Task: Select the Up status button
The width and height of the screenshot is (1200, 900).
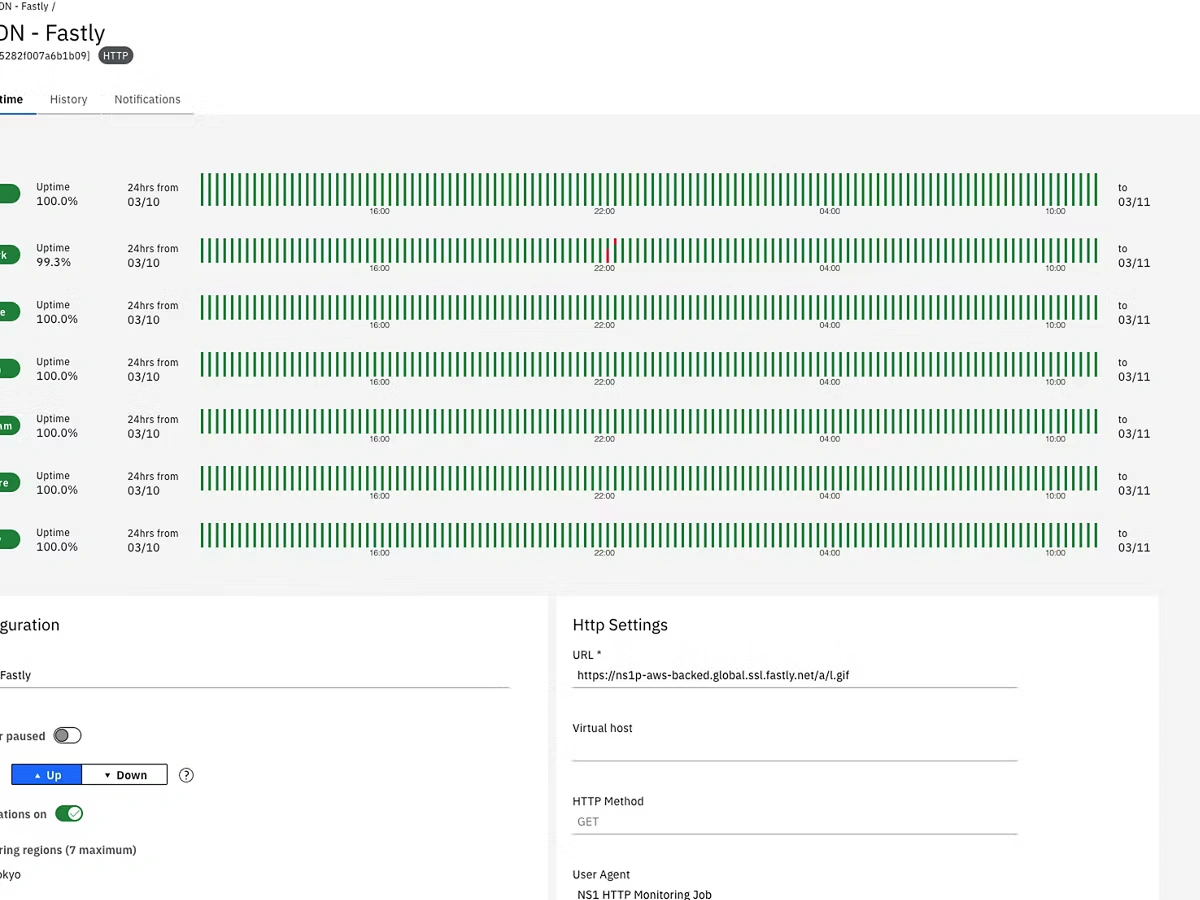Action: 46,774
